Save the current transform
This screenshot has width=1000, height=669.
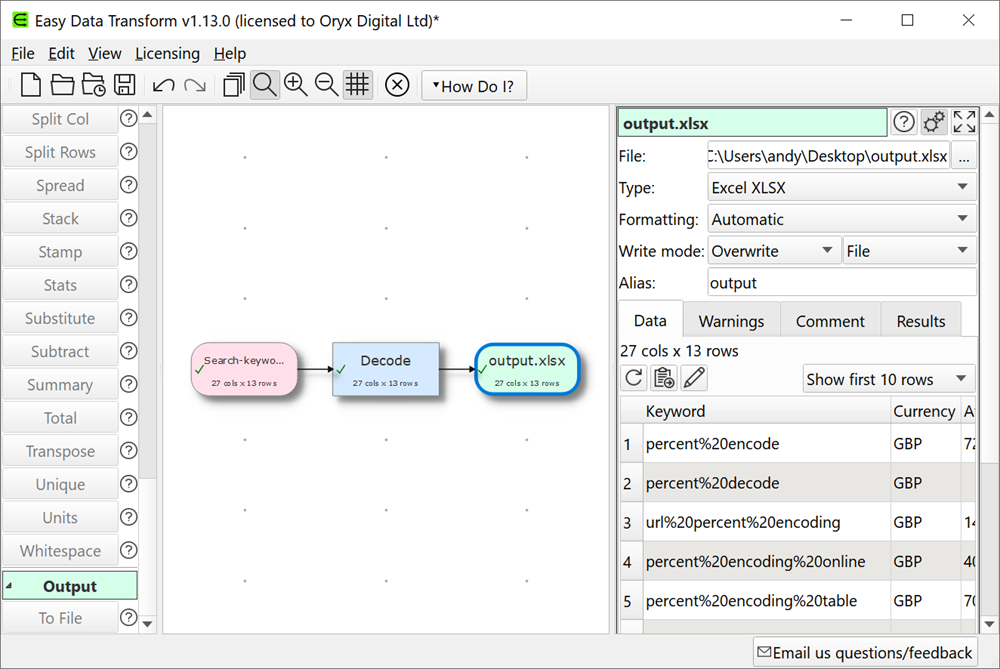124,84
